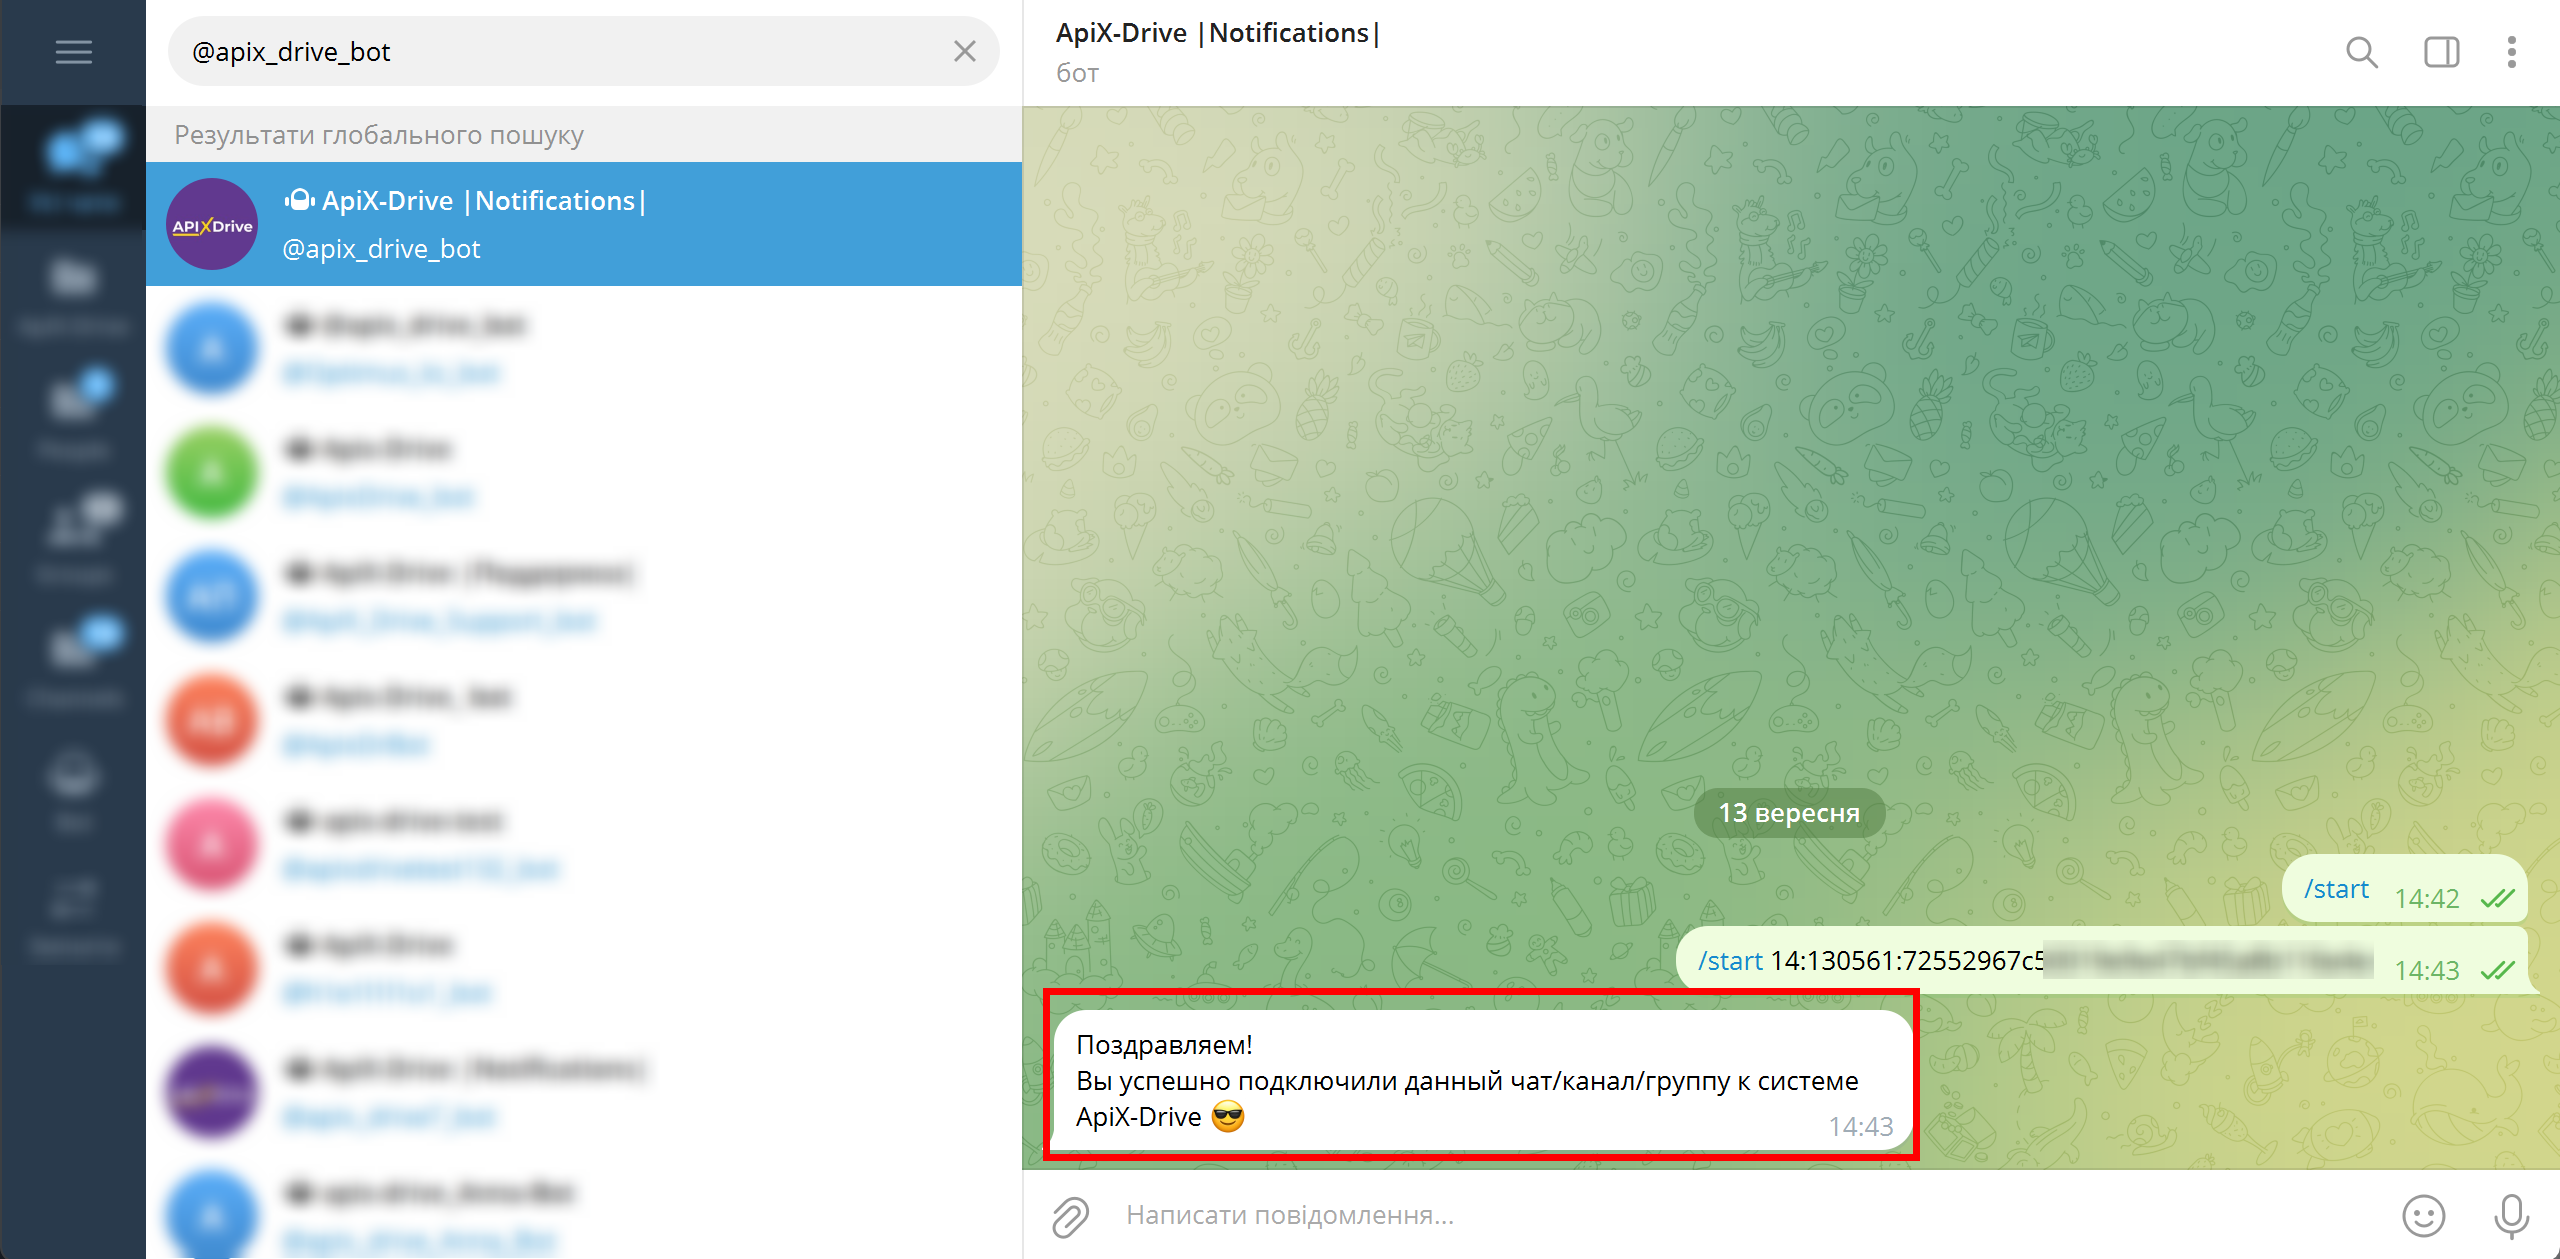Attach a file with paperclip icon

pyautogui.click(x=1070, y=1216)
